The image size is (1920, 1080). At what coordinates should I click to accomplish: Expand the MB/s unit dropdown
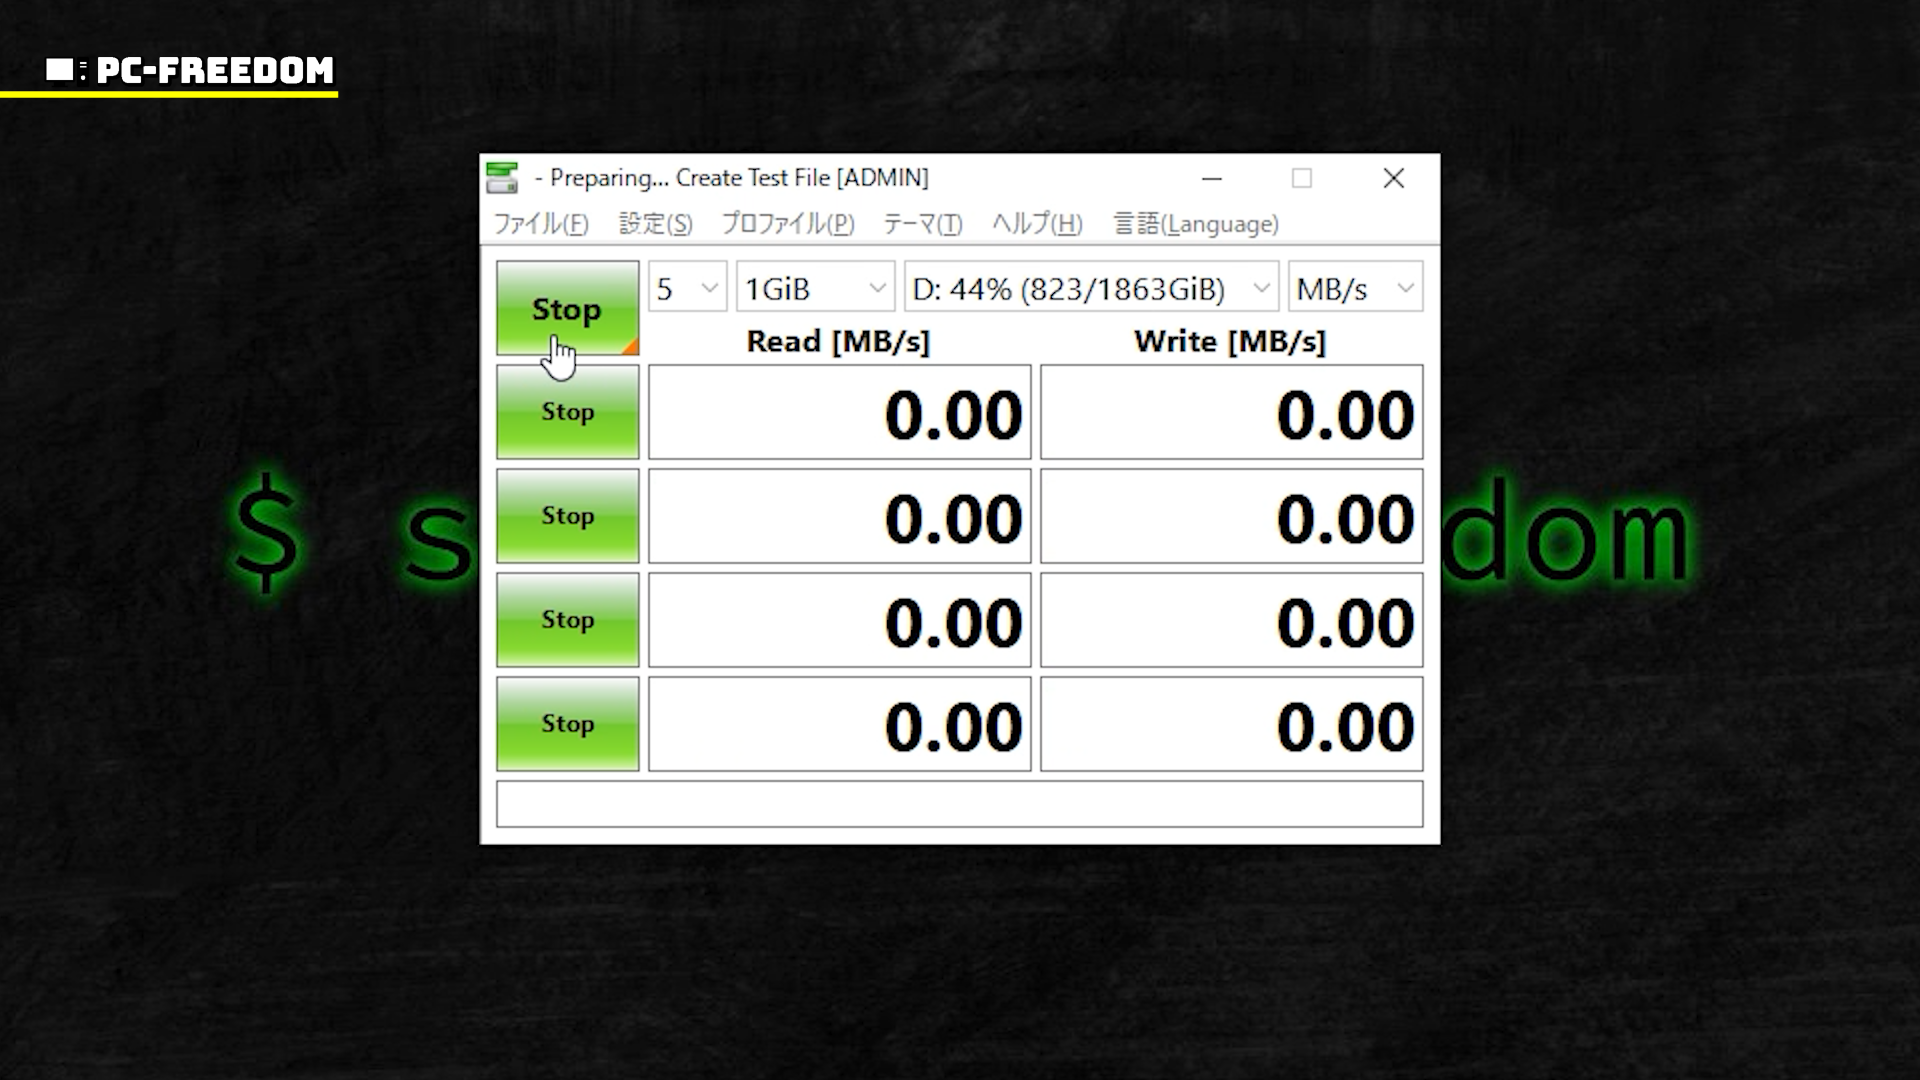1354,289
